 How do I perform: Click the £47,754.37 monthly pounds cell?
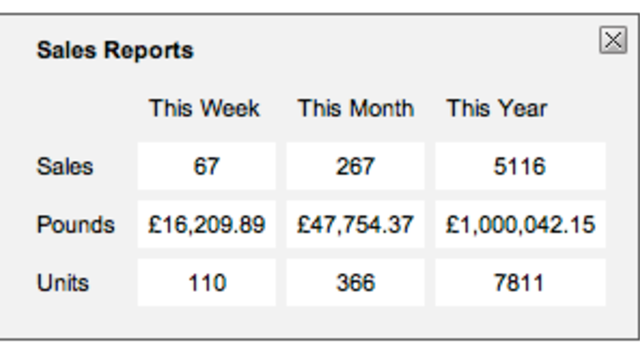pos(356,224)
